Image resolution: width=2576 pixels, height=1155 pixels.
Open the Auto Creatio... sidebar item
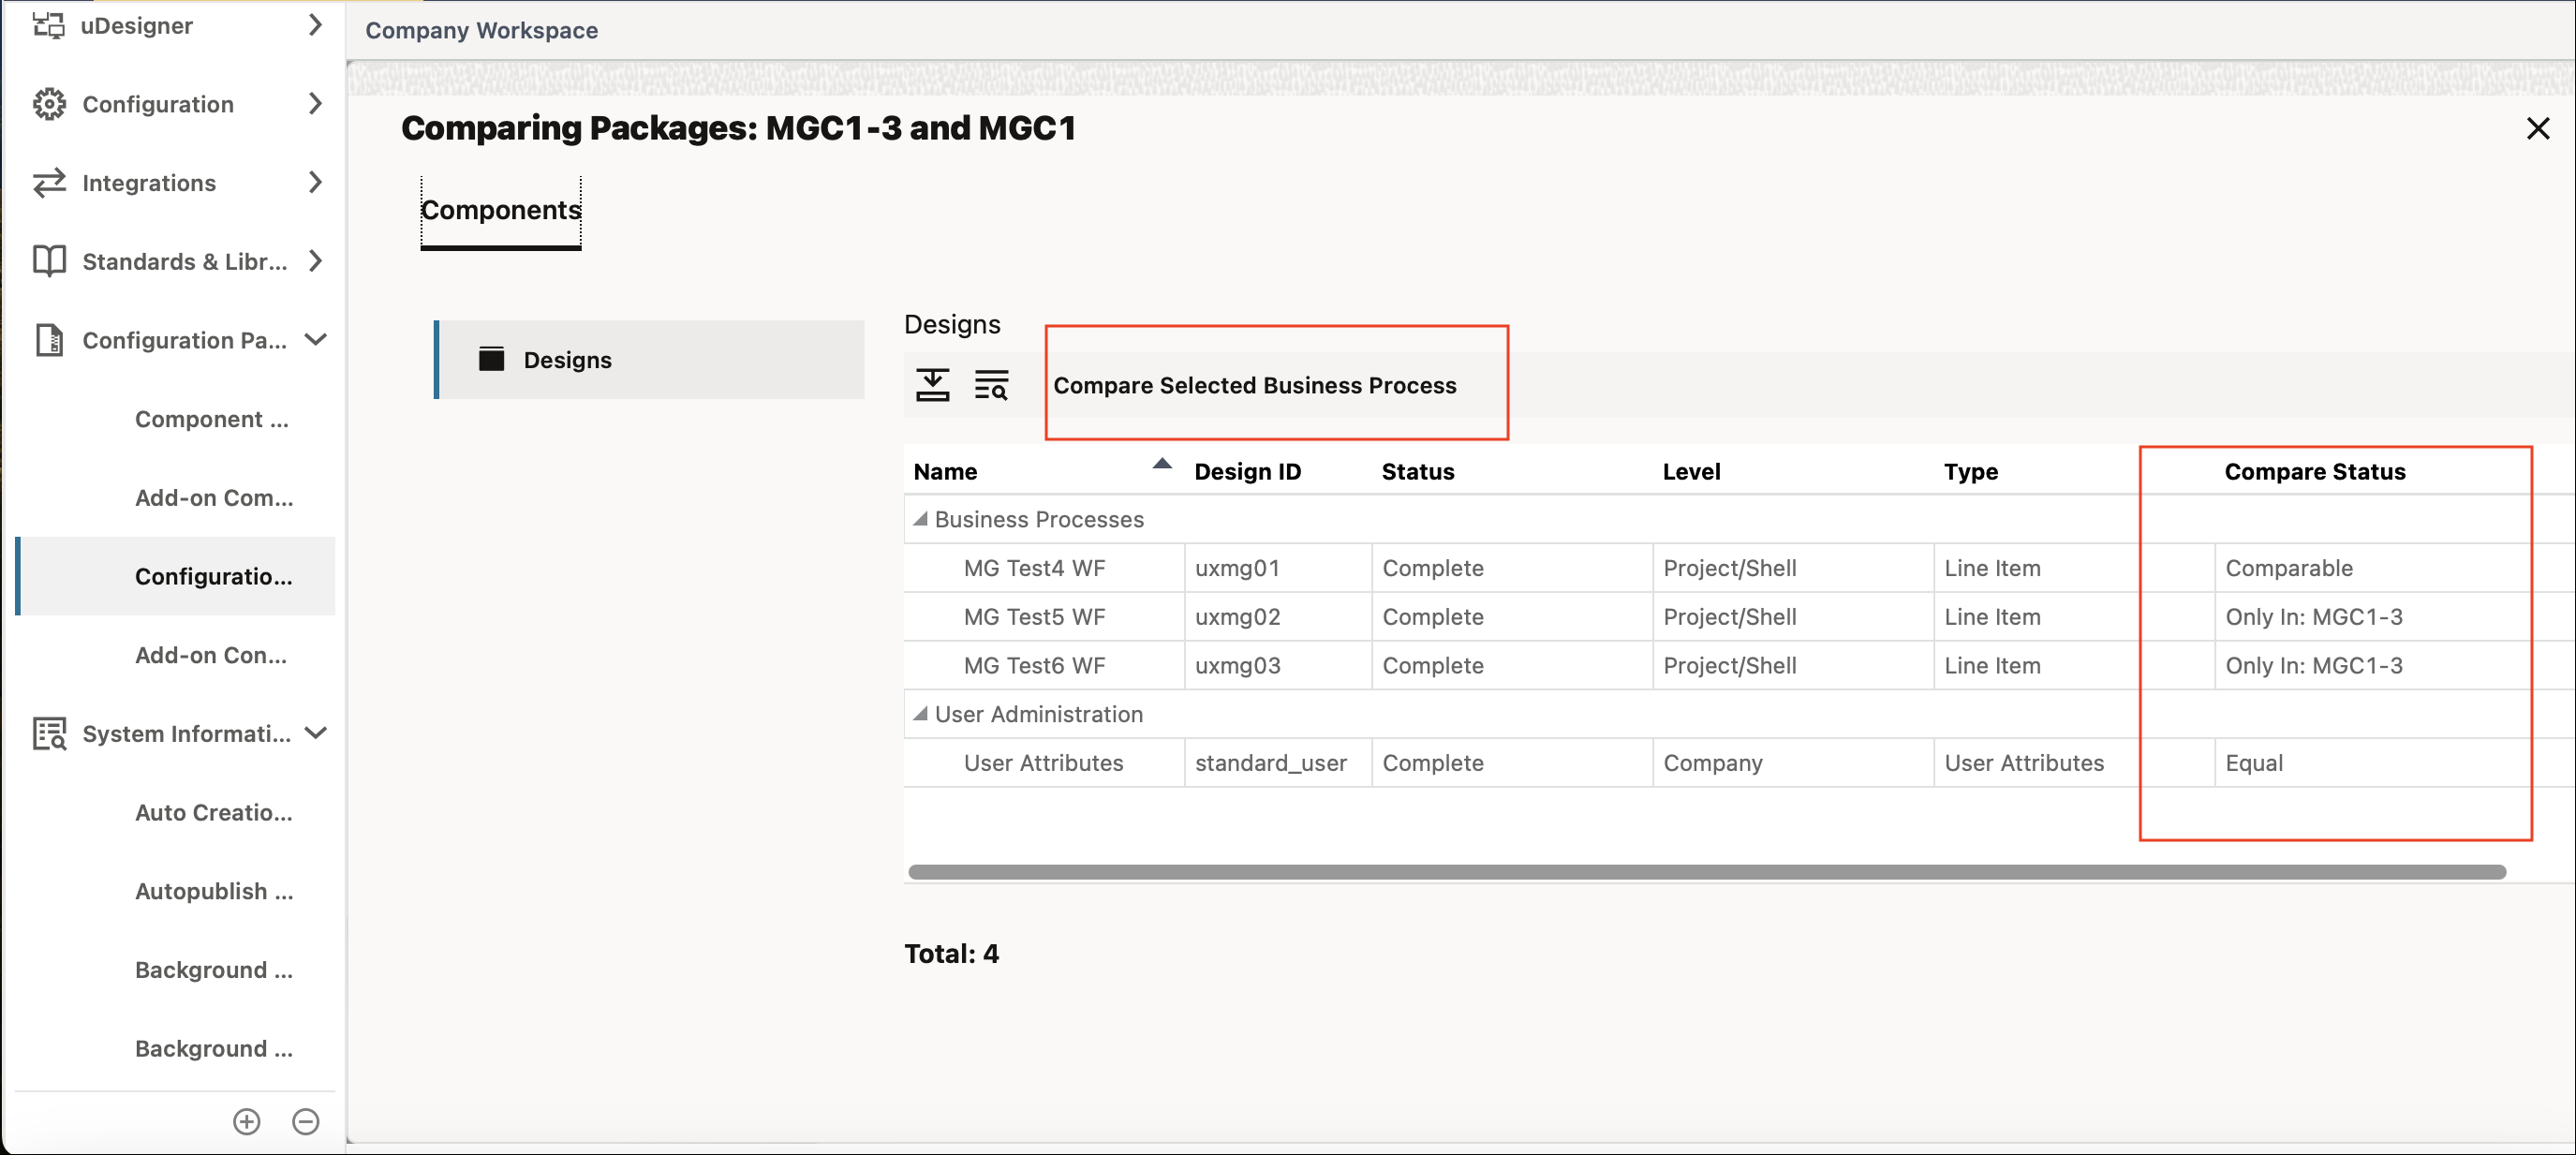[x=214, y=812]
